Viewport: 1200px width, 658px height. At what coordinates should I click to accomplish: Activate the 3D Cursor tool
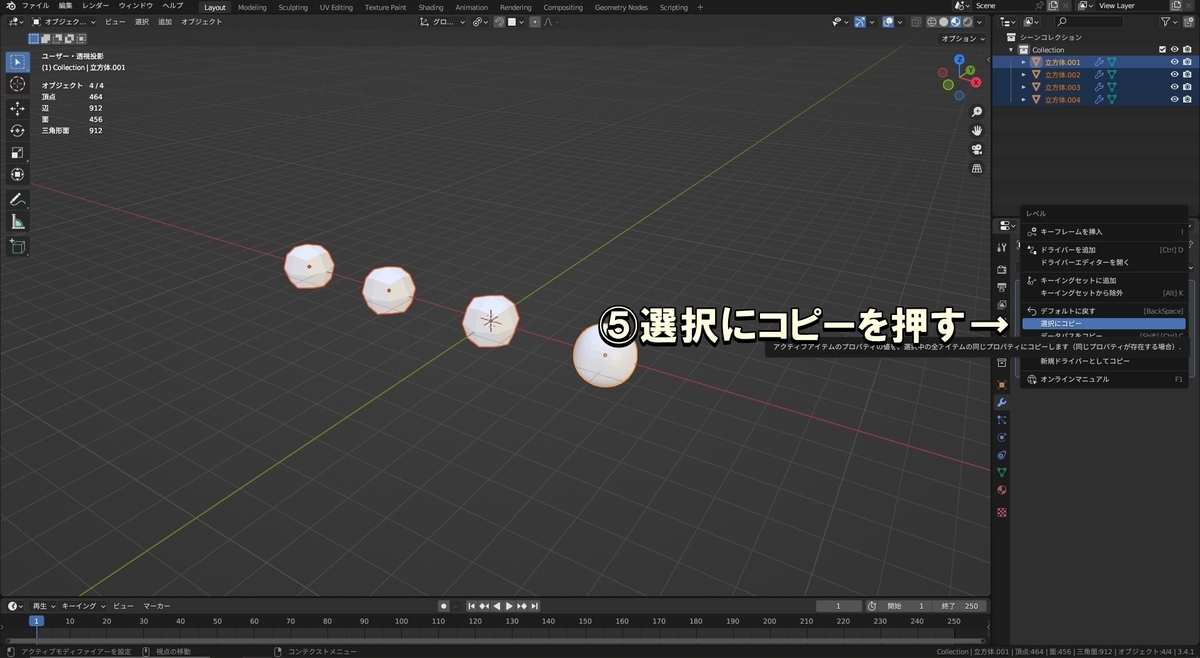point(17,84)
